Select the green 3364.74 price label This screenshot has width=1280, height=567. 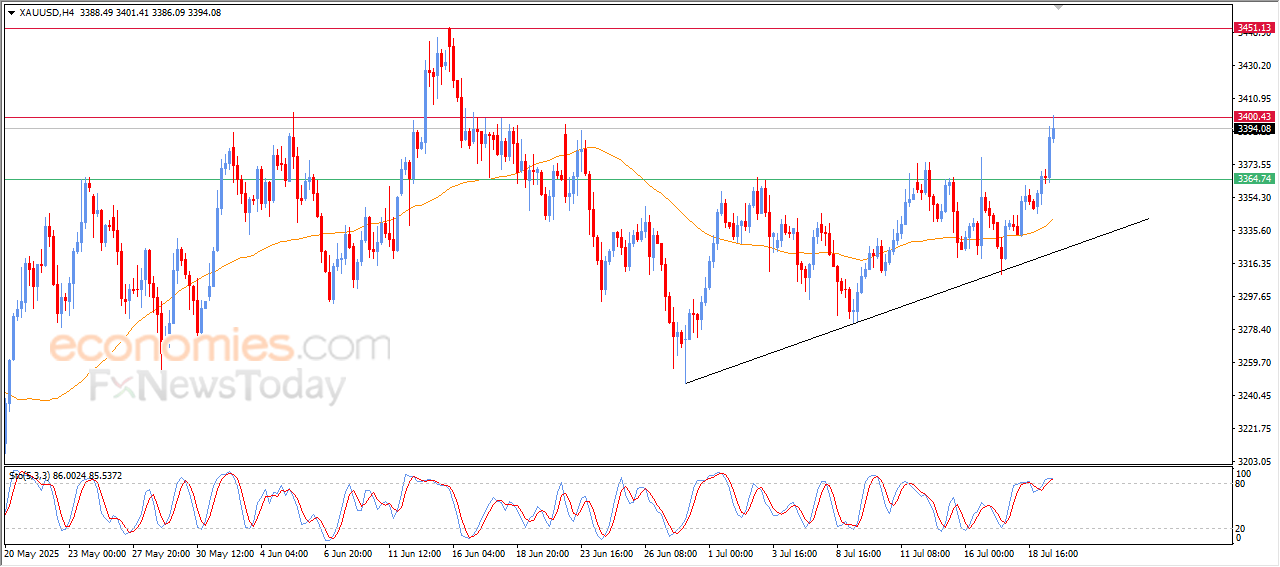(x=1253, y=179)
